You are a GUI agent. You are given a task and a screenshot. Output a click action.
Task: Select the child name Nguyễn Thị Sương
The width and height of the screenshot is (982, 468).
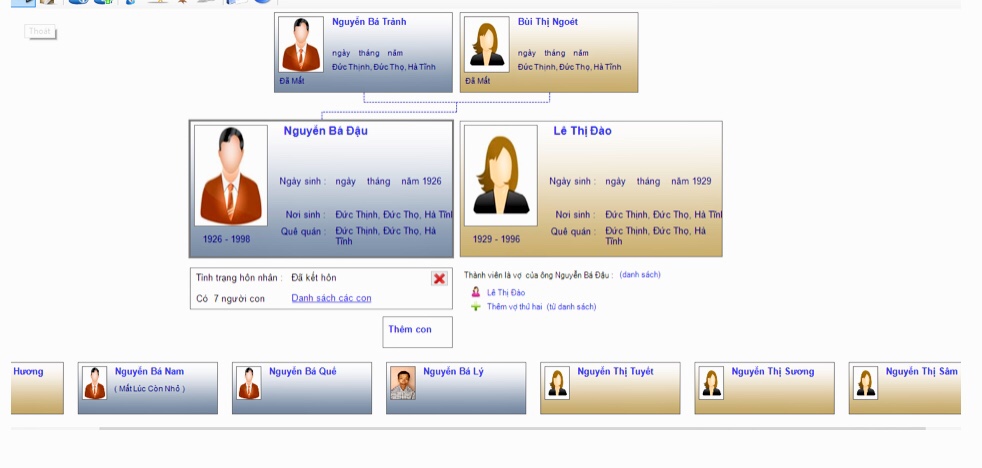click(x=773, y=372)
